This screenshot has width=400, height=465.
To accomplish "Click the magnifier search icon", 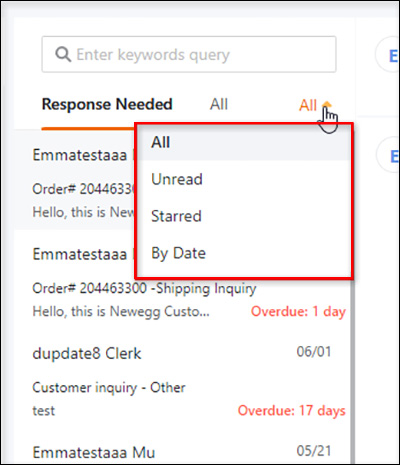I will [63, 54].
